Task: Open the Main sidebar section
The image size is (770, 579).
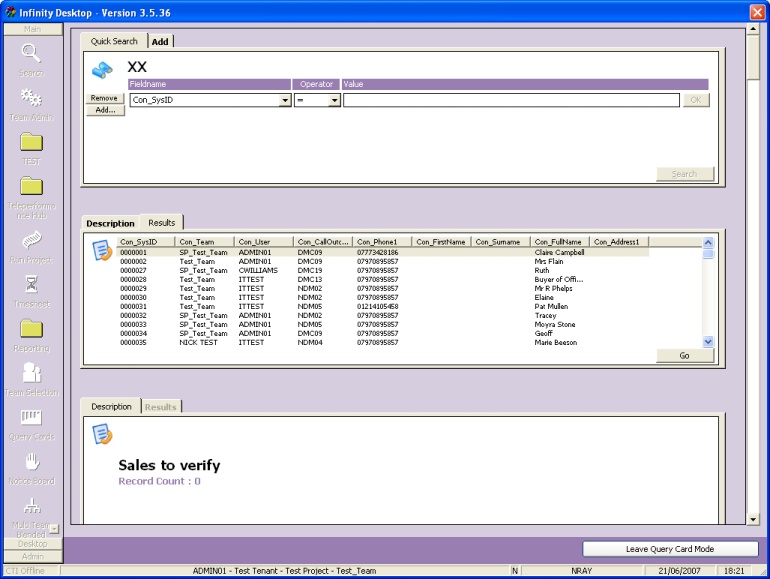Action: (33, 29)
